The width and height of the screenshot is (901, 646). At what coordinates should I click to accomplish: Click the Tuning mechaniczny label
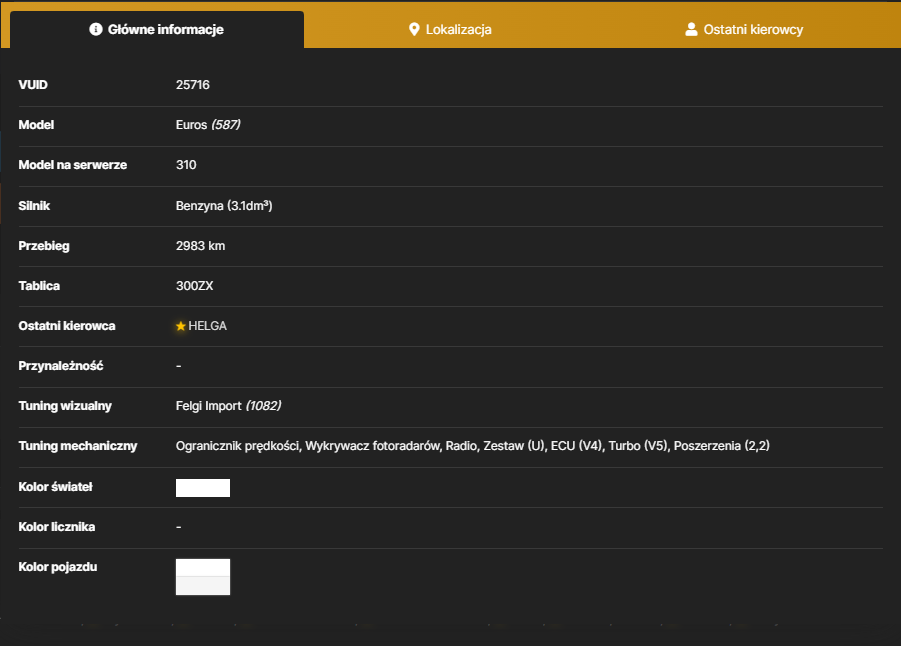coord(78,446)
